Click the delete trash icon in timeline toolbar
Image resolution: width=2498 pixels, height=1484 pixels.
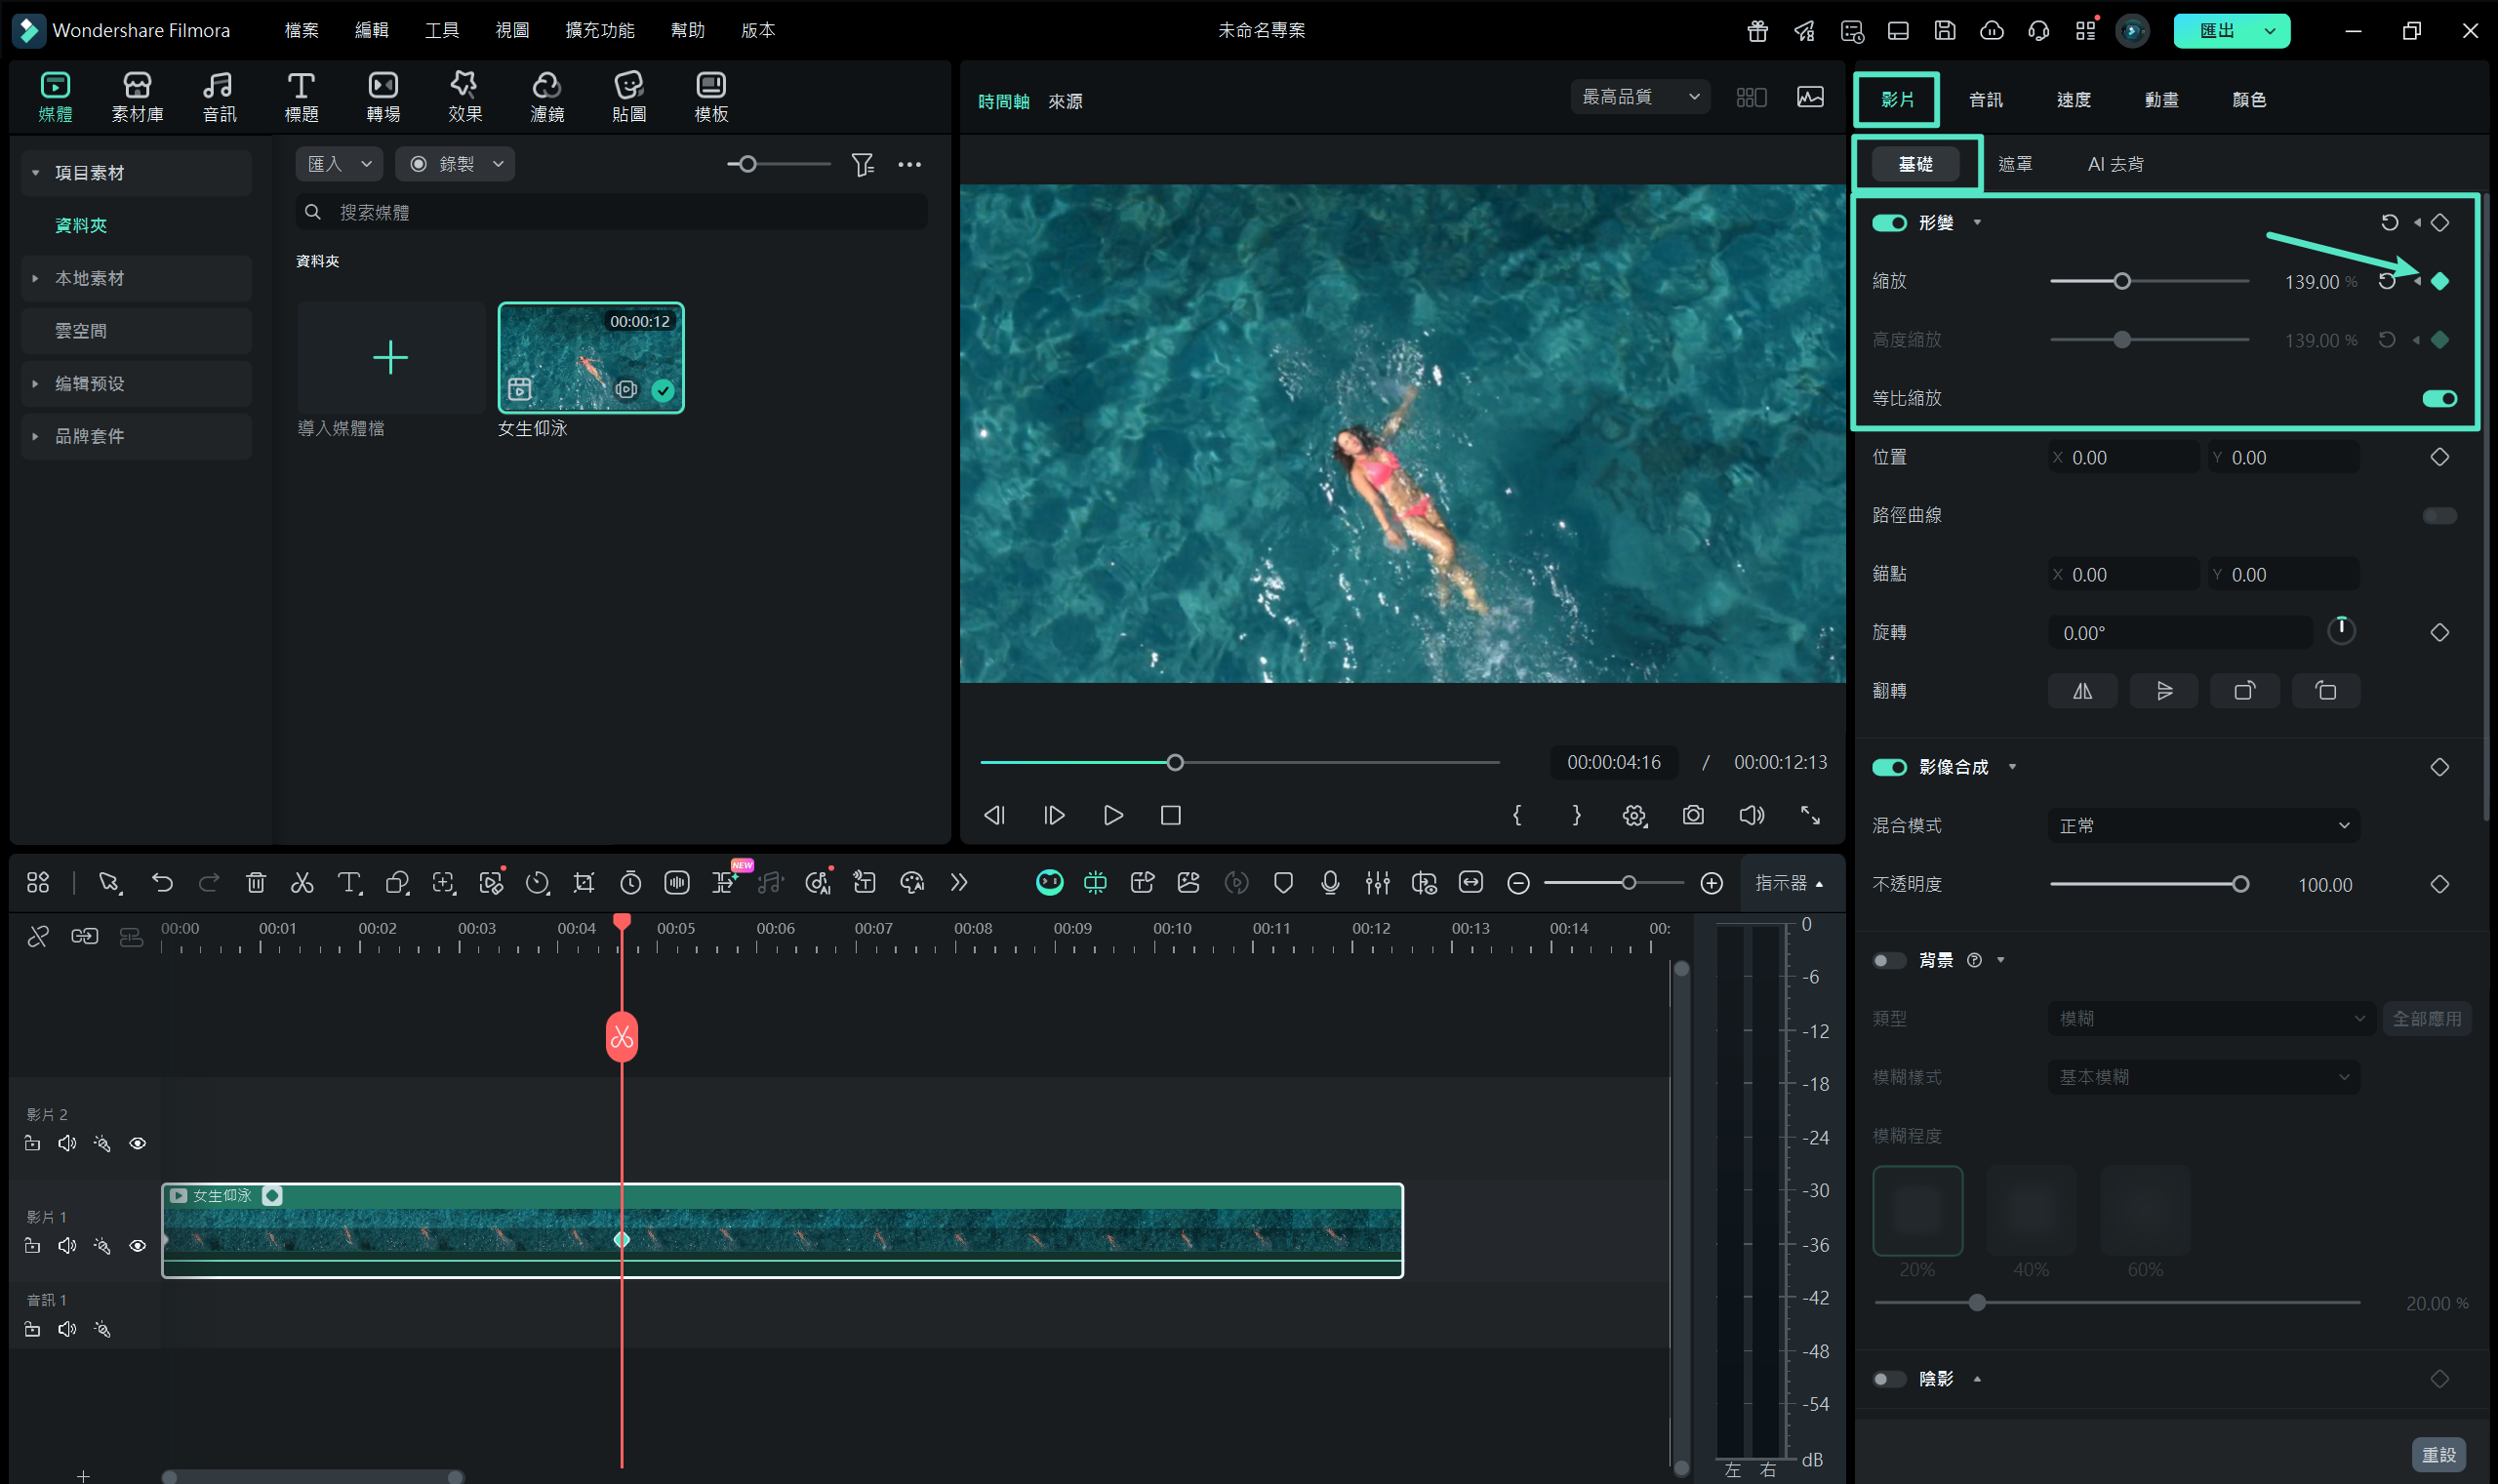tap(256, 882)
